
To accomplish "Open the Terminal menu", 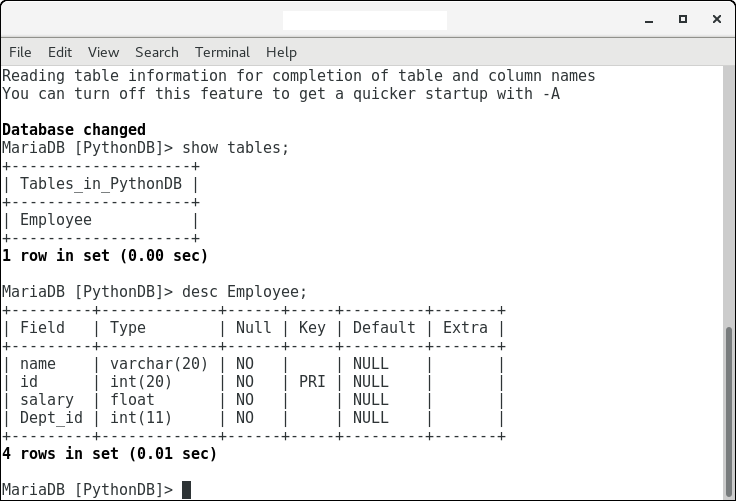I will [x=222, y=52].
